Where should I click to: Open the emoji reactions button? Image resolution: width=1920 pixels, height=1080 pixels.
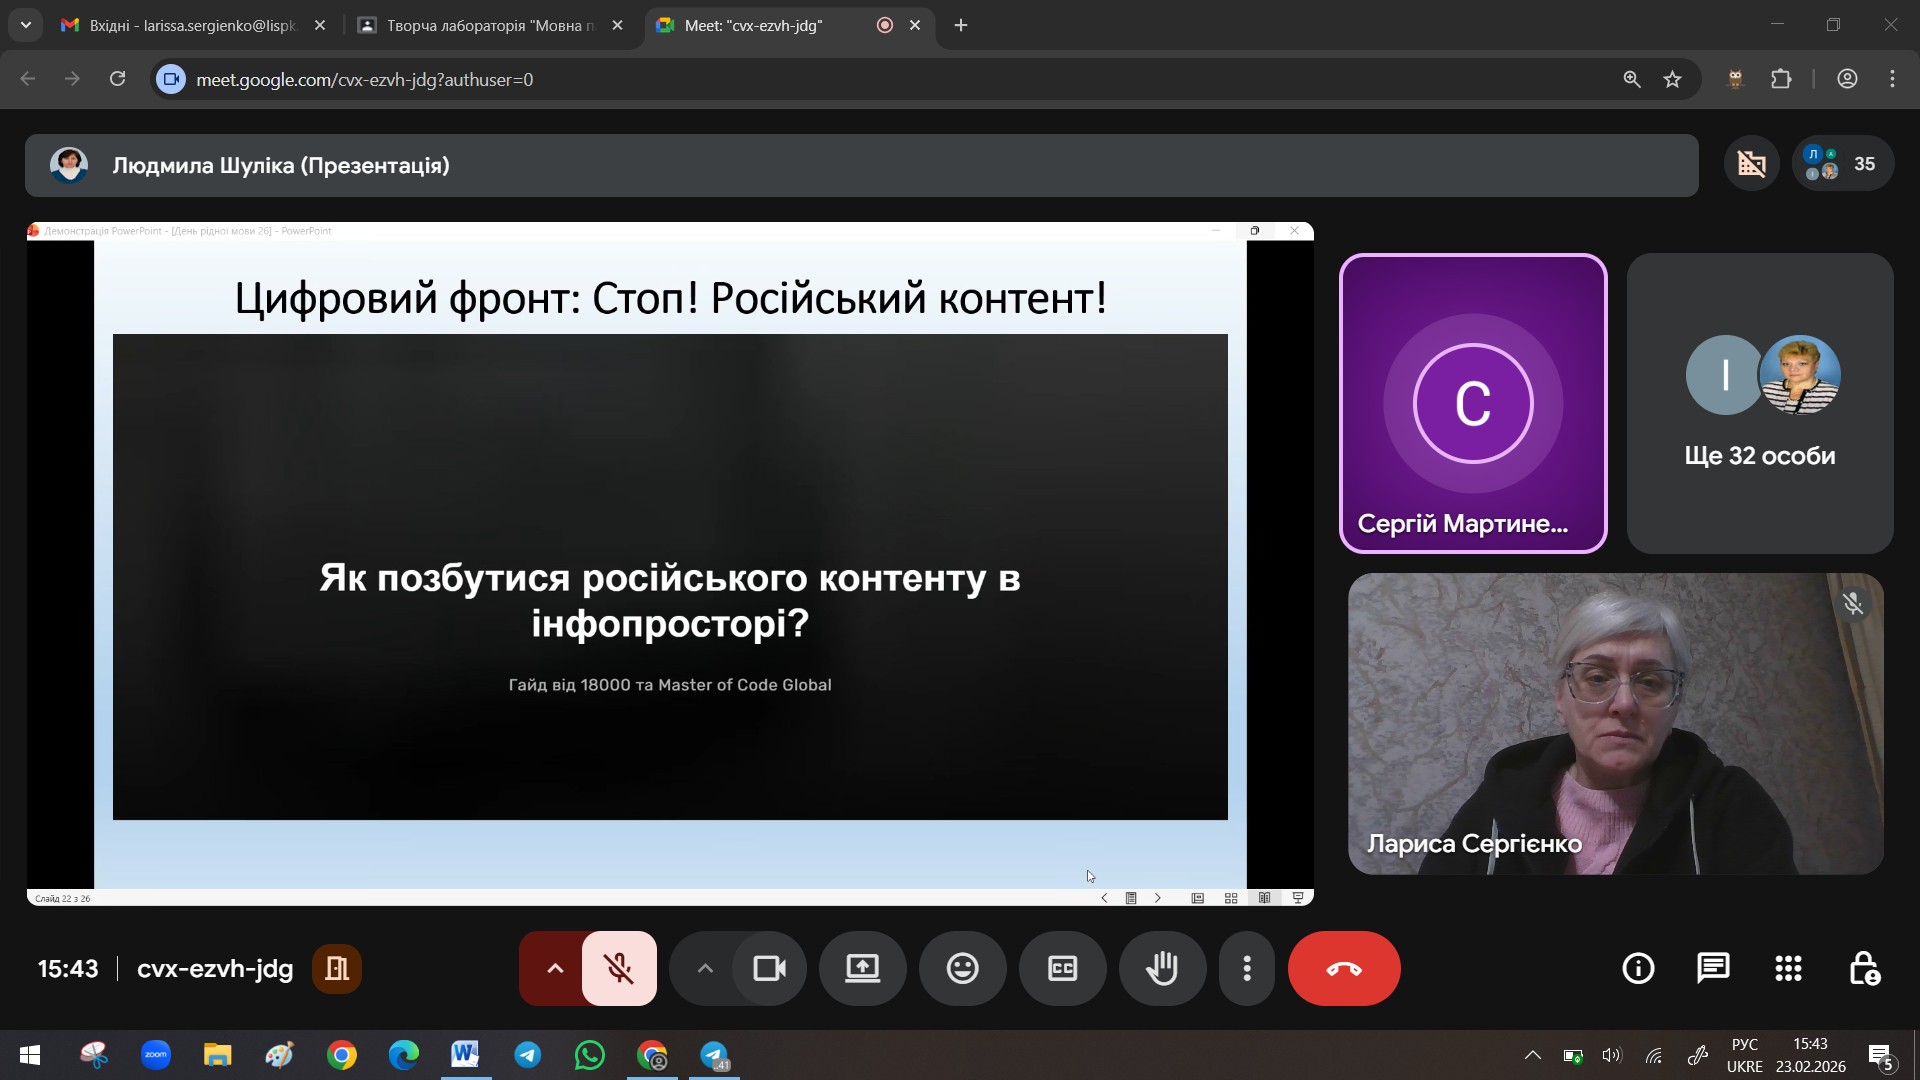tap(962, 968)
